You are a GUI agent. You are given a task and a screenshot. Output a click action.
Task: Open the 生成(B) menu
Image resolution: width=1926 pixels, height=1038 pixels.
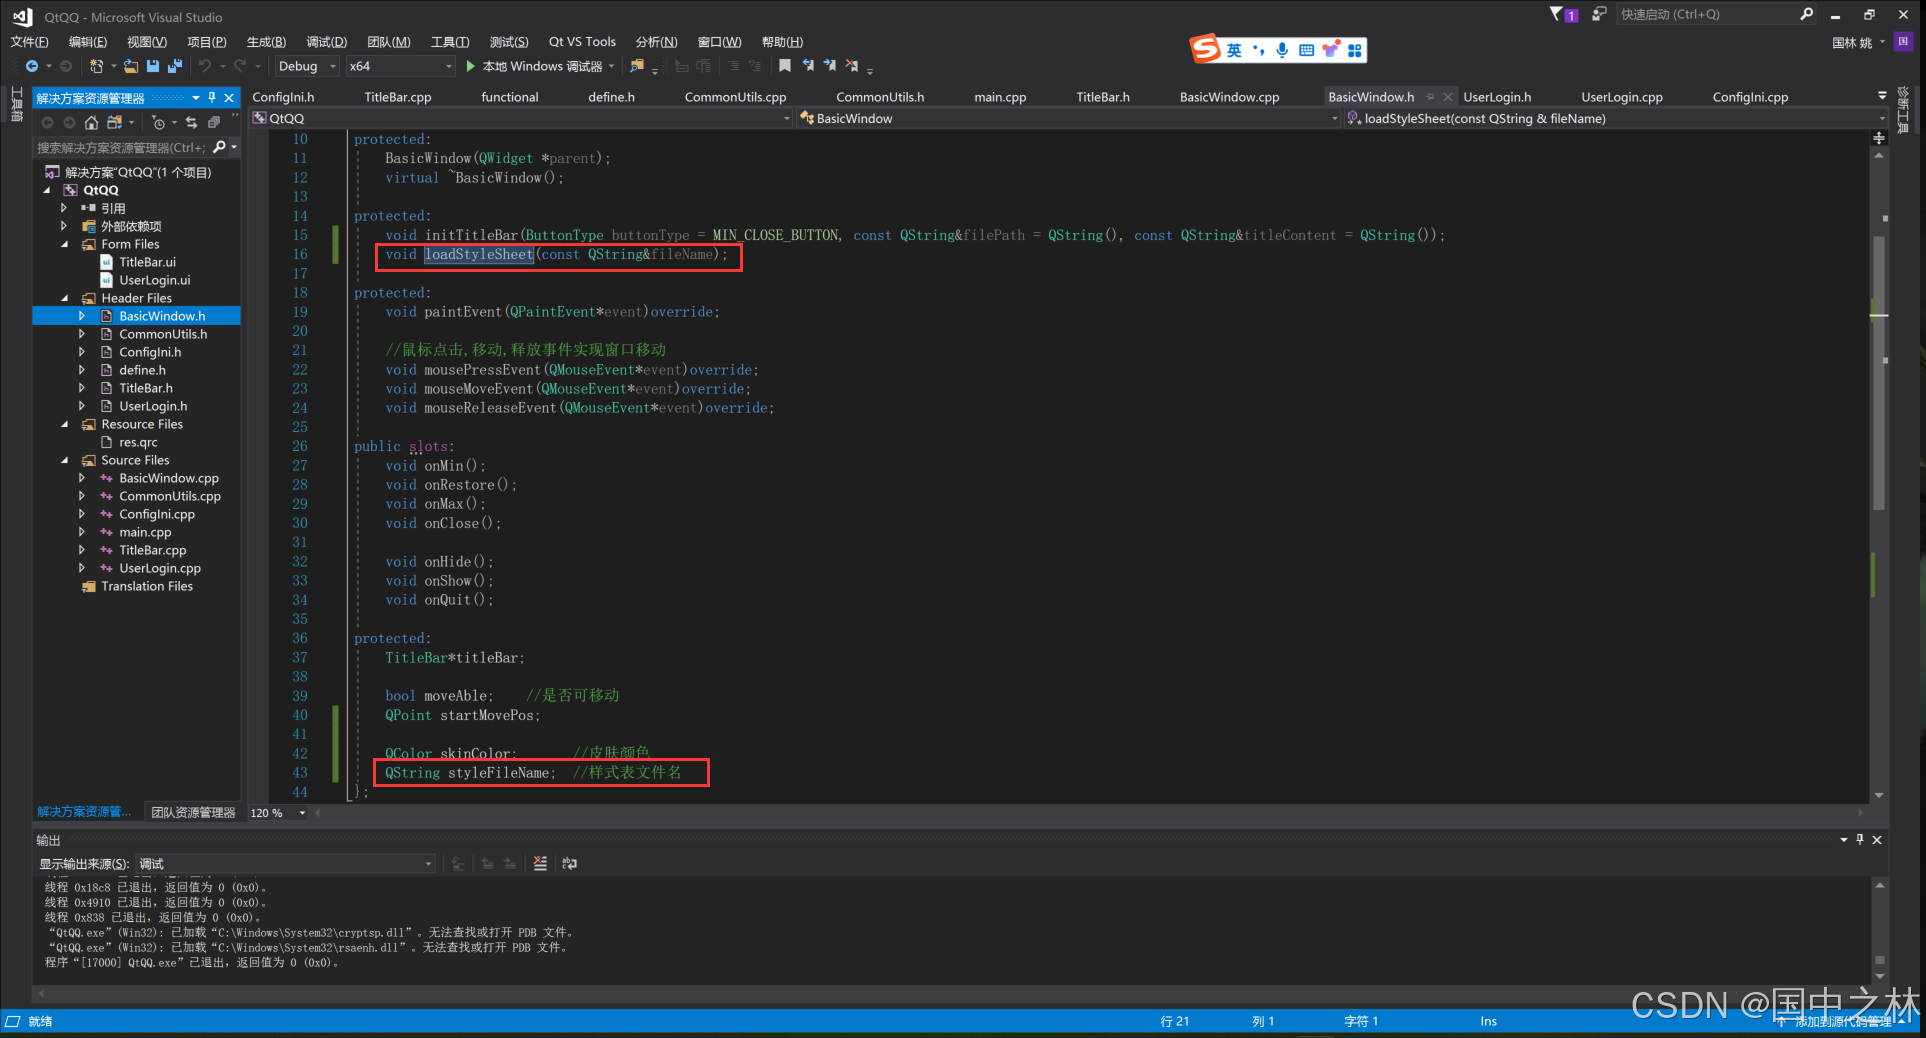(266, 41)
